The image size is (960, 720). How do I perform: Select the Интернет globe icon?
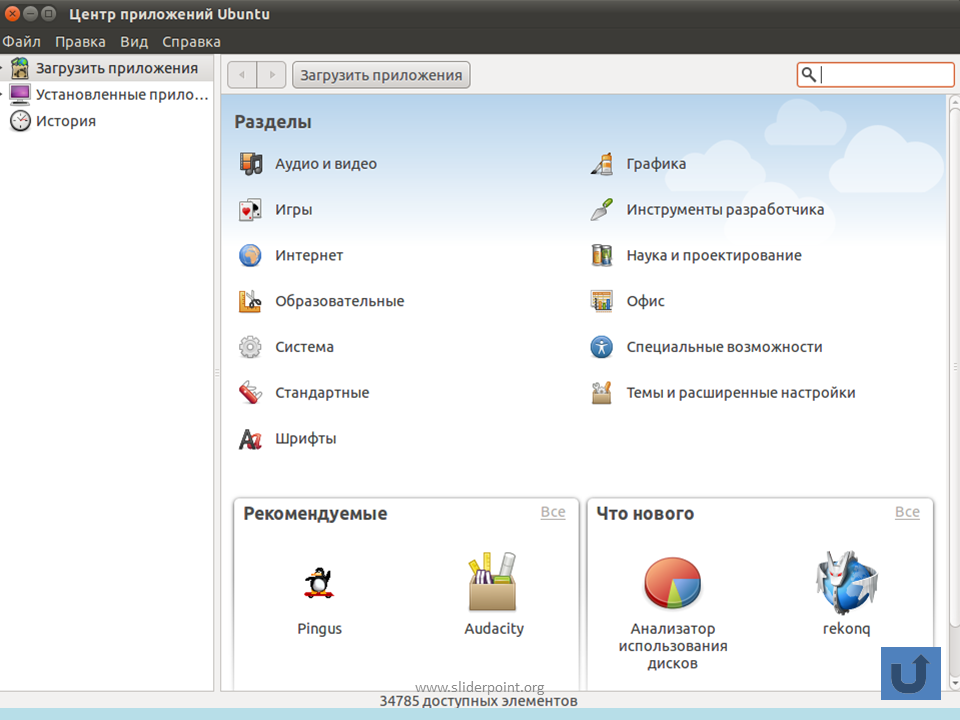[x=250, y=255]
